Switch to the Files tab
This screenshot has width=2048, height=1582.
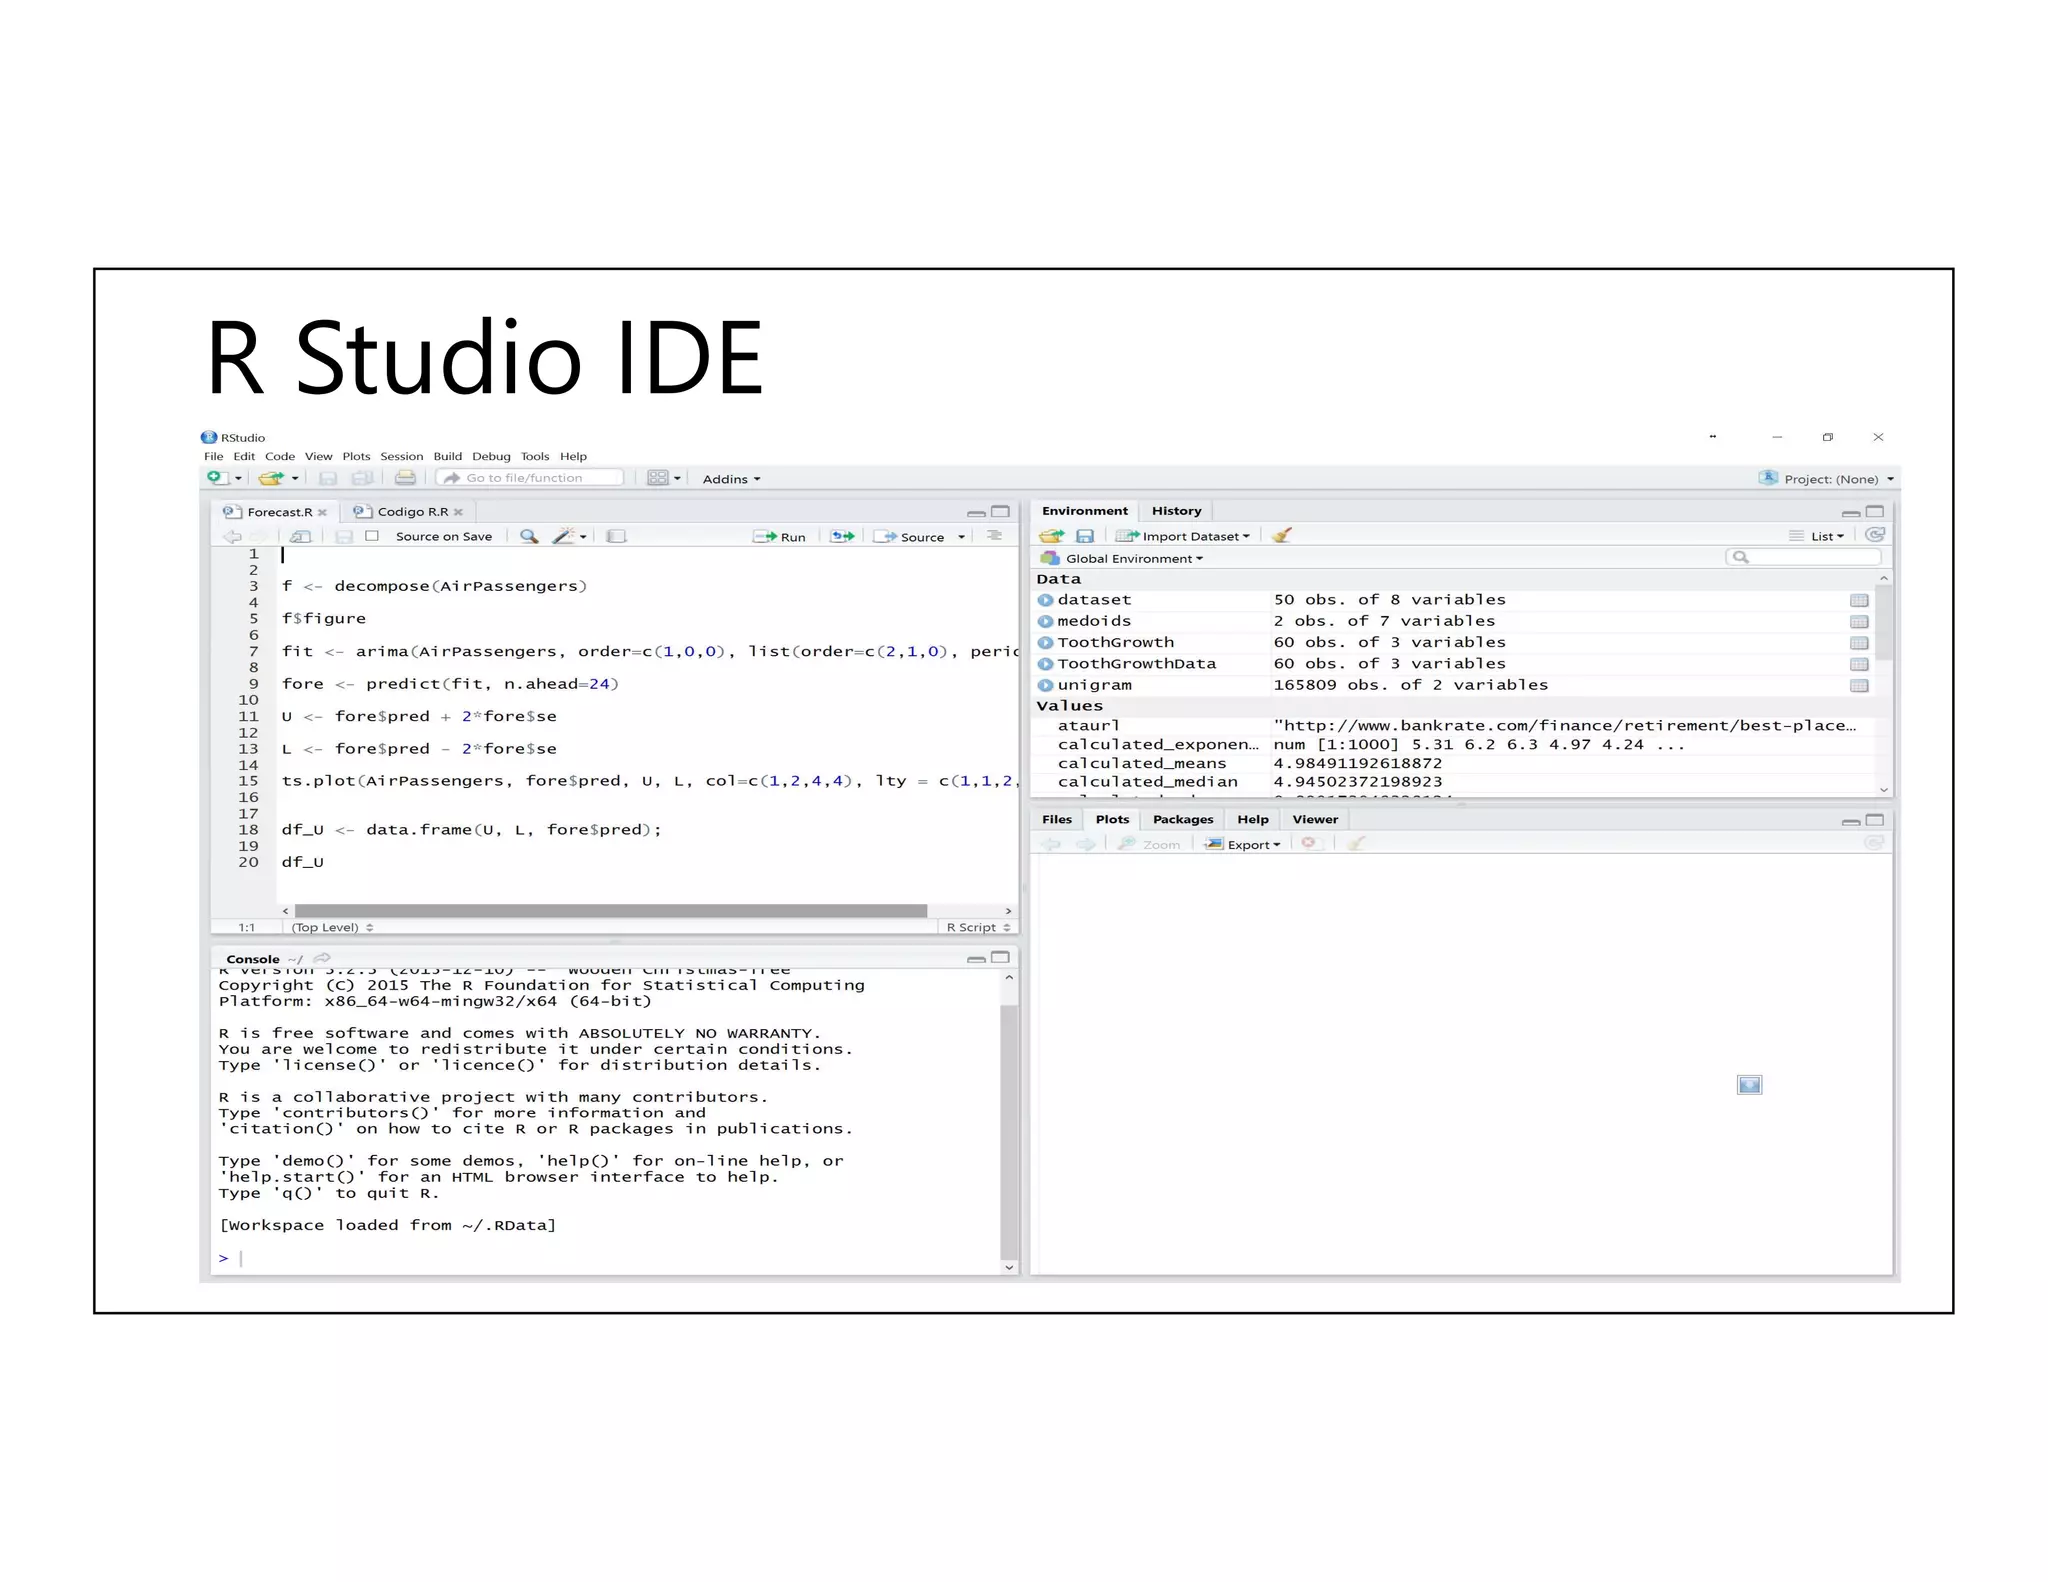[x=1057, y=820]
